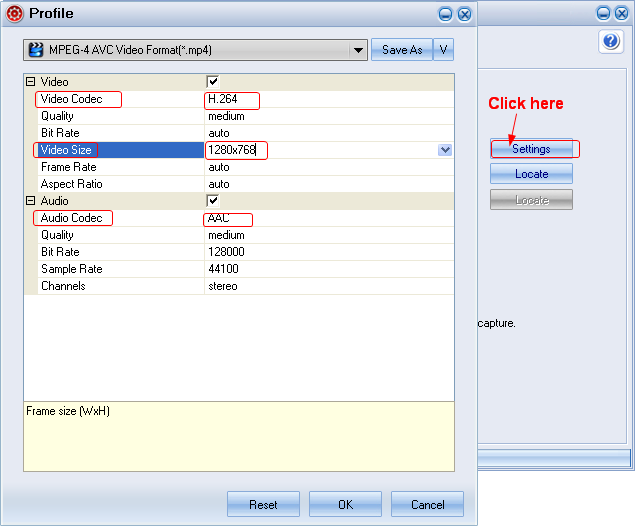The height and width of the screenshot is (526, 635).
Task: Click the stereo channels value
Action: pos(222,286)
